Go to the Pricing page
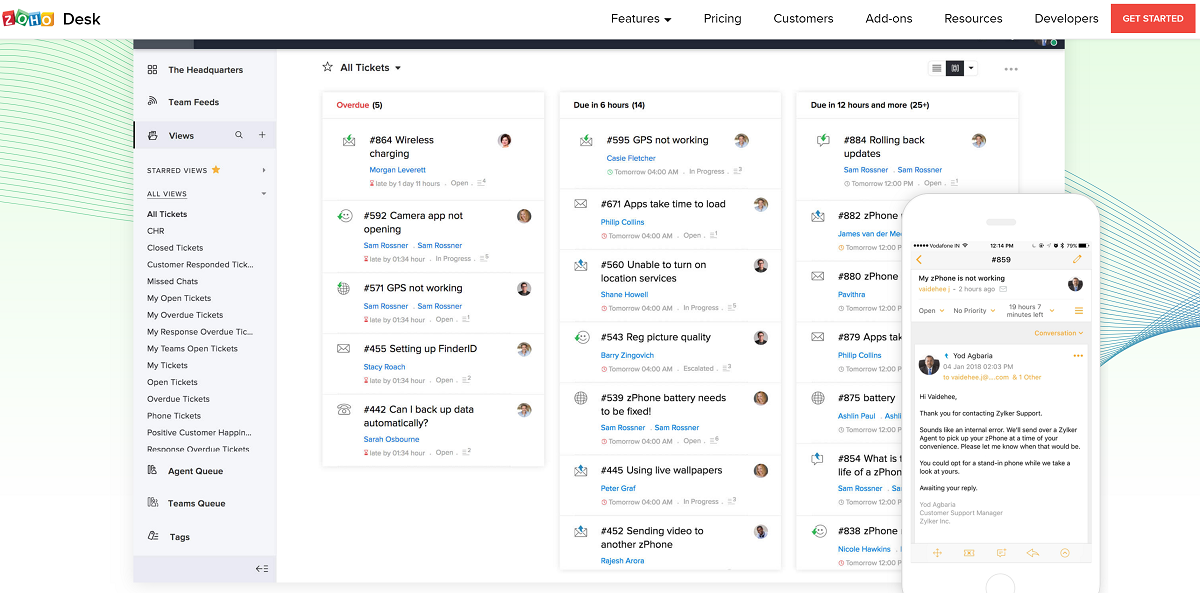 pyautogui.click(x=722, y=19)
